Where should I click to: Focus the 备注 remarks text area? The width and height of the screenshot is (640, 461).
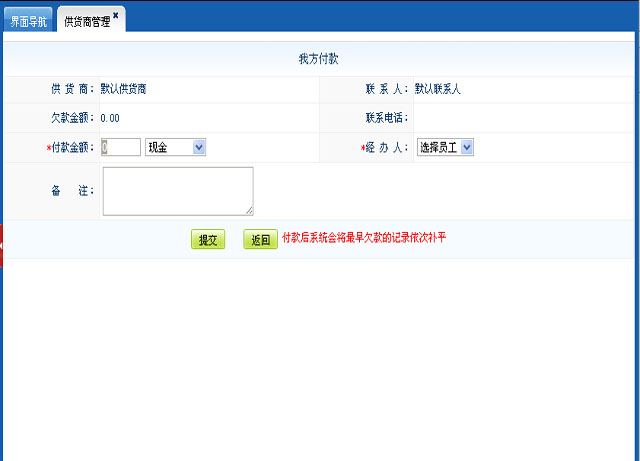tap(177, 190)
